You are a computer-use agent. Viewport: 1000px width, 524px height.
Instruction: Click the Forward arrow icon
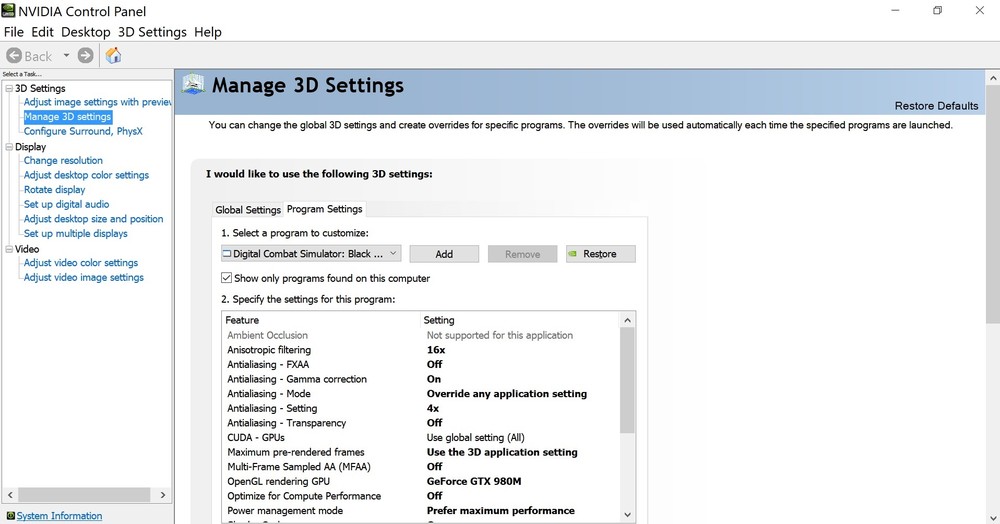coord(86,56)
